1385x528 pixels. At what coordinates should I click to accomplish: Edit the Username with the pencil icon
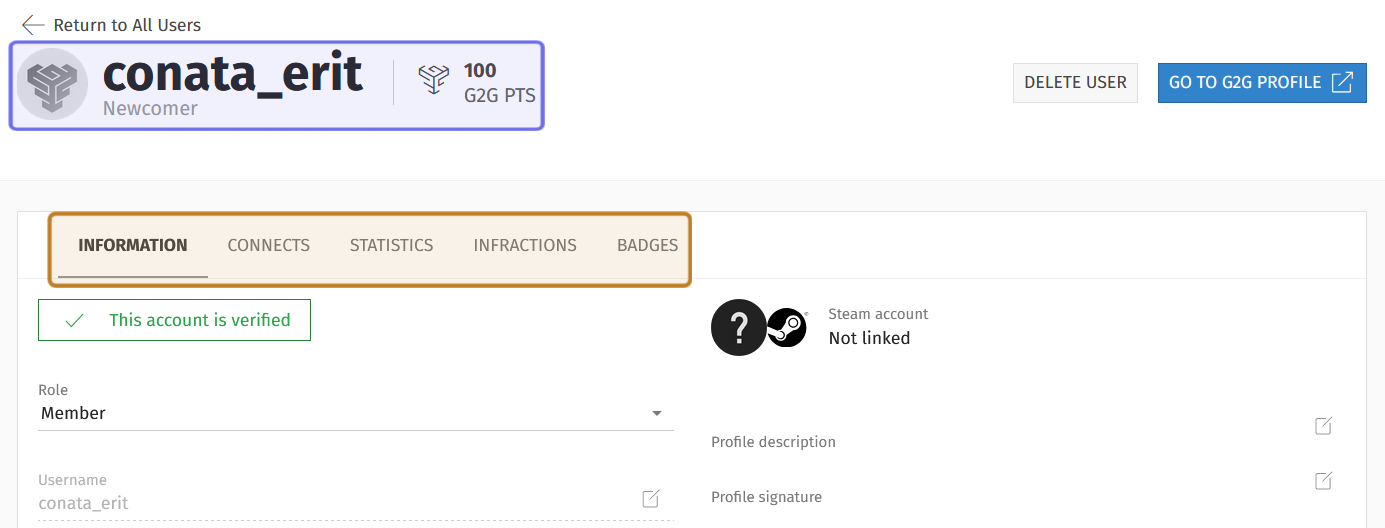(x=651, y=498)
